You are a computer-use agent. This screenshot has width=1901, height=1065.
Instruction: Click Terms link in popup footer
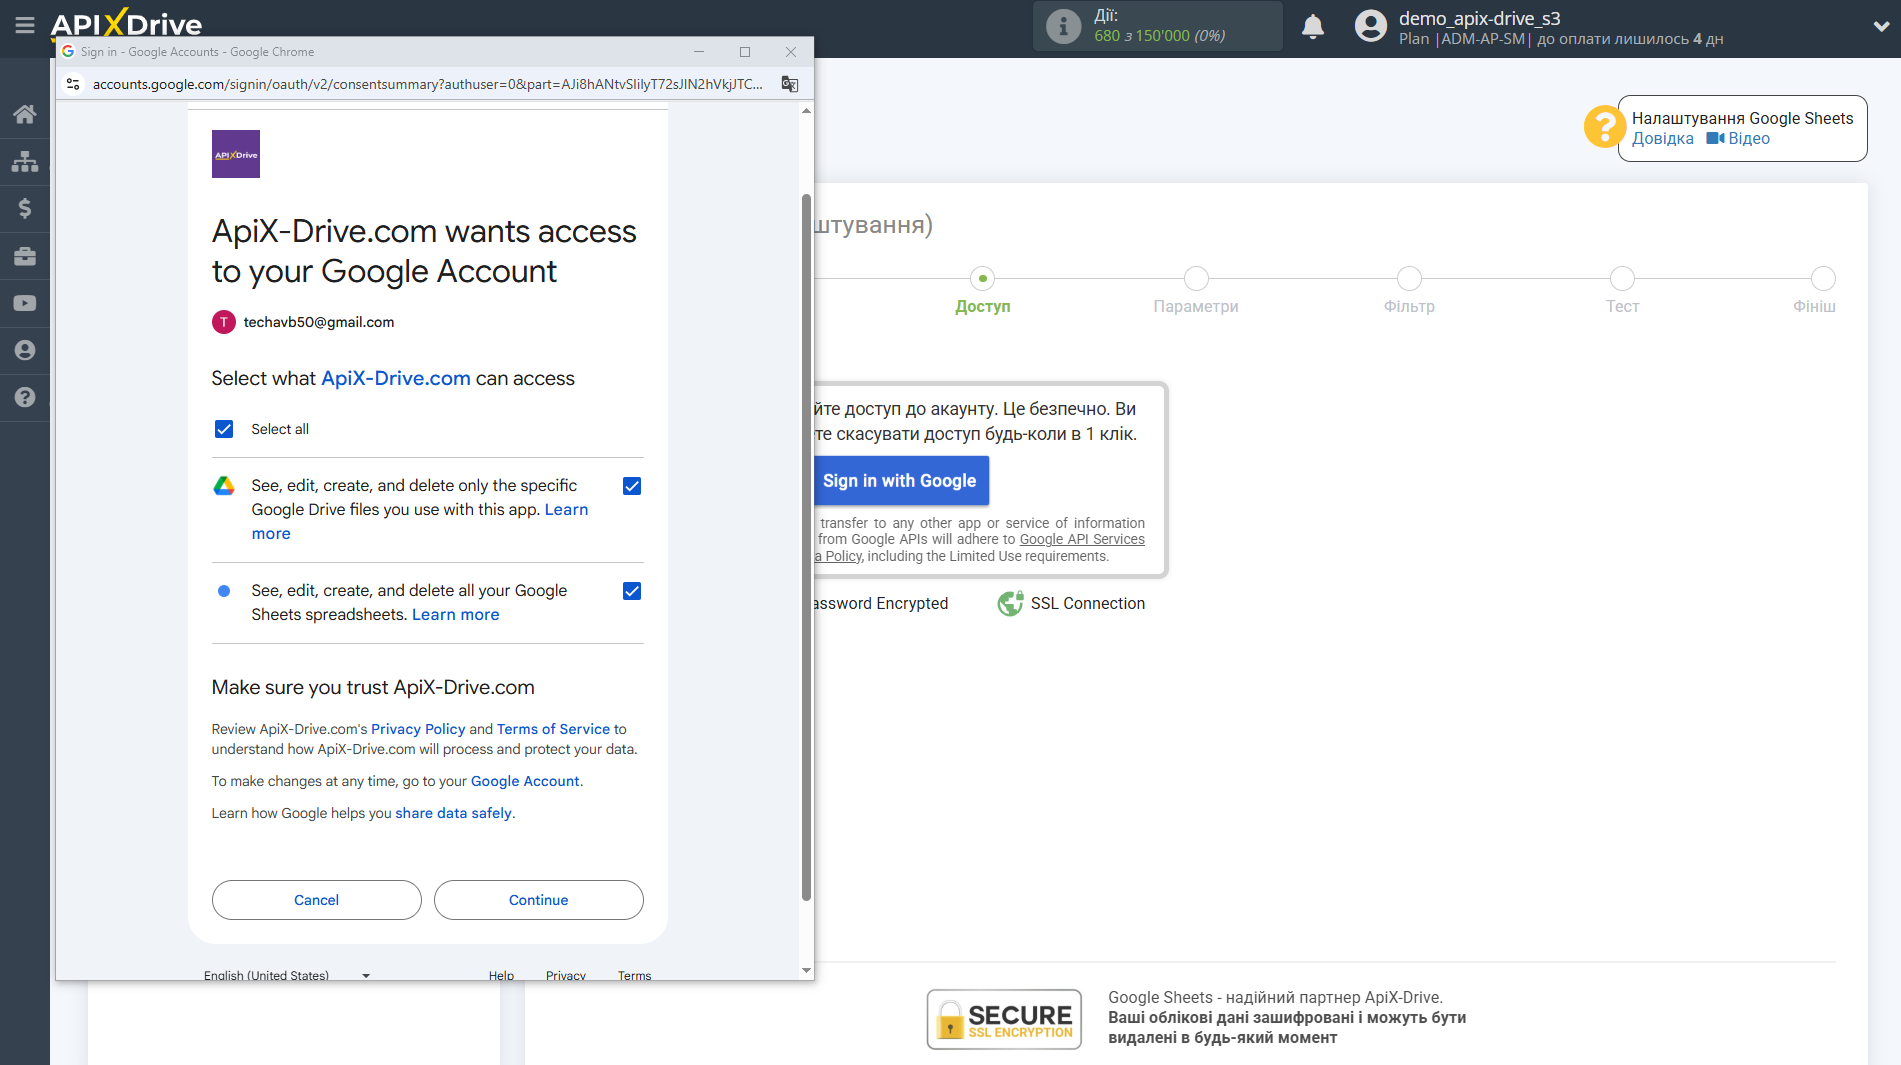click(x=634, y=975)
